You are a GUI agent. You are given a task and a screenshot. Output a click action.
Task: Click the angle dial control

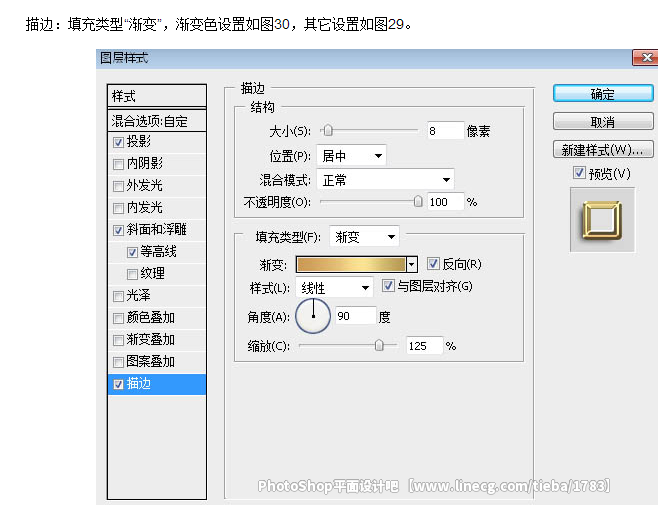313,316
